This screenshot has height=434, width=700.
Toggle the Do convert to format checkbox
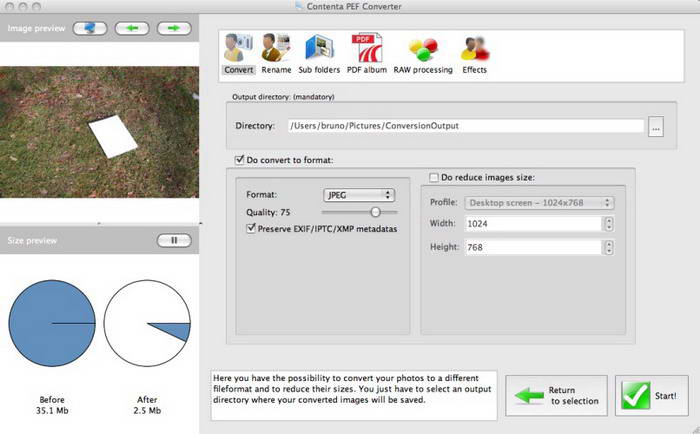tap(240, 159)
